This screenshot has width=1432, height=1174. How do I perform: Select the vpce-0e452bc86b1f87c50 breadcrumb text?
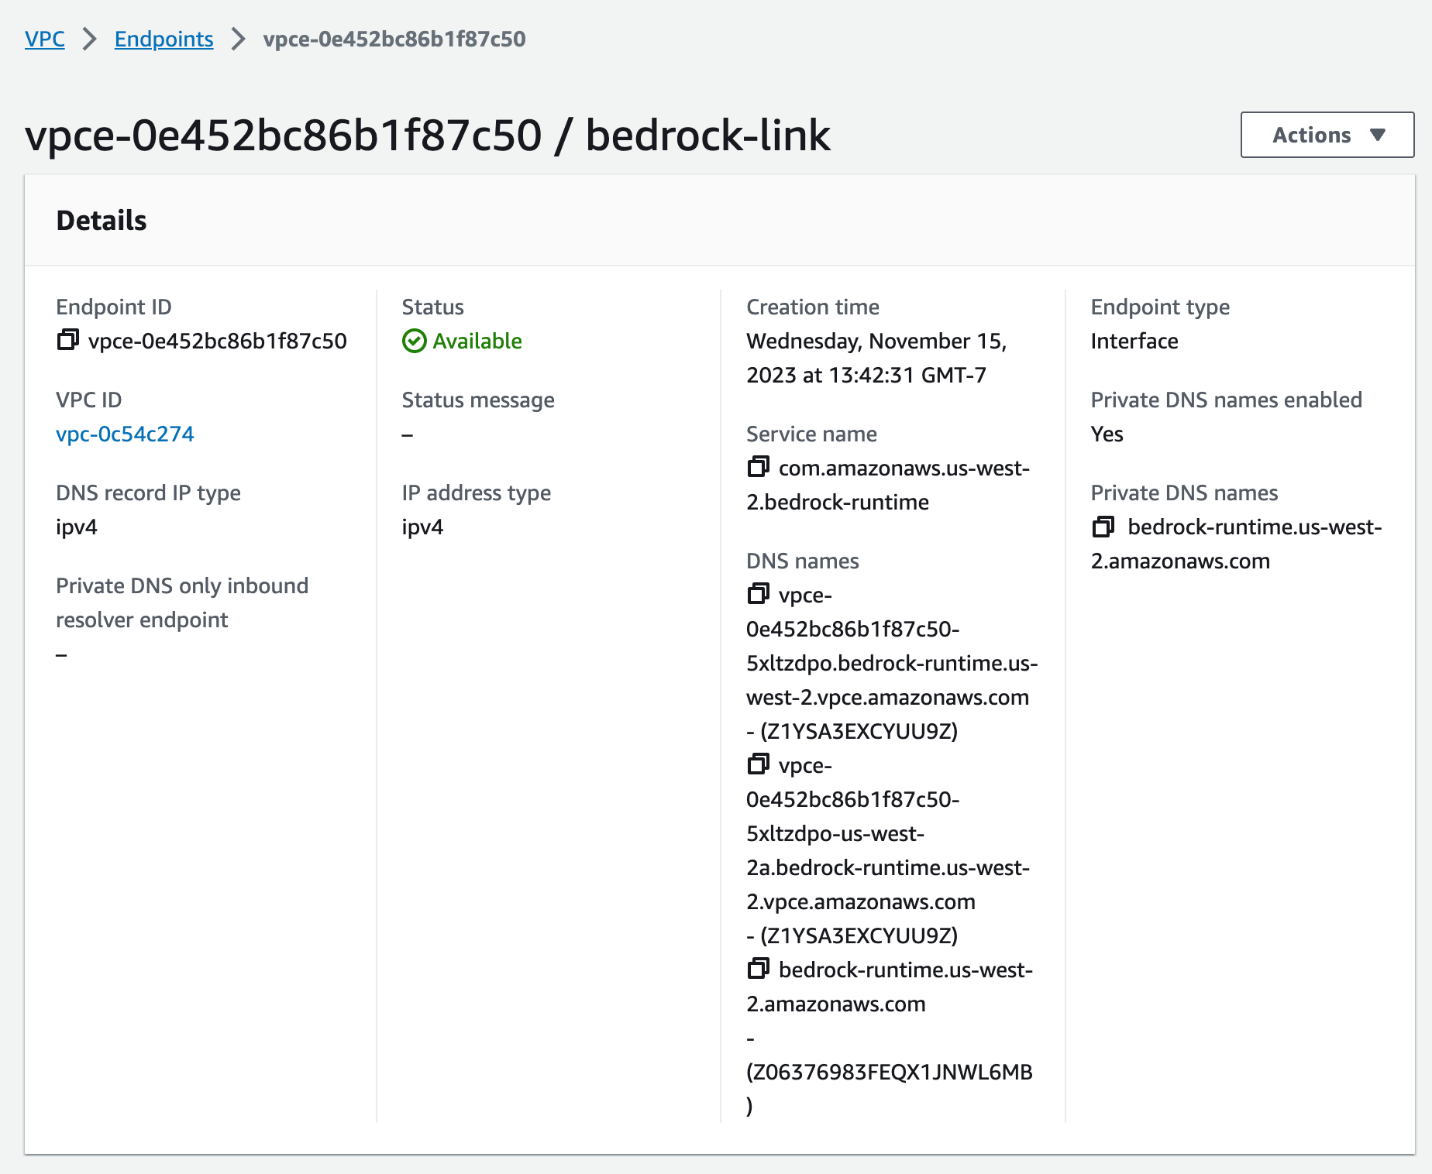point(395,39)
